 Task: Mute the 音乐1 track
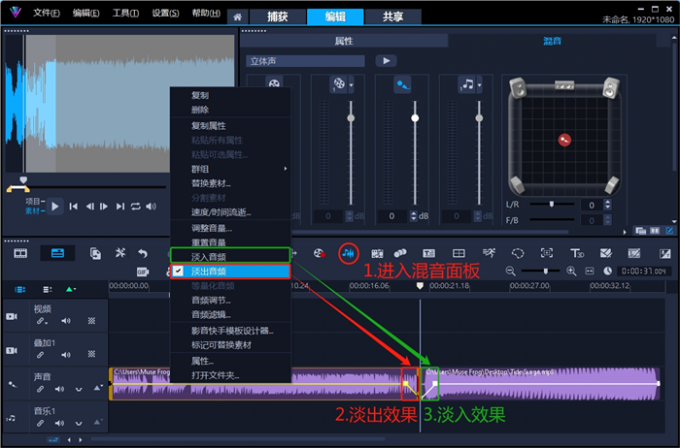[59, 423]
